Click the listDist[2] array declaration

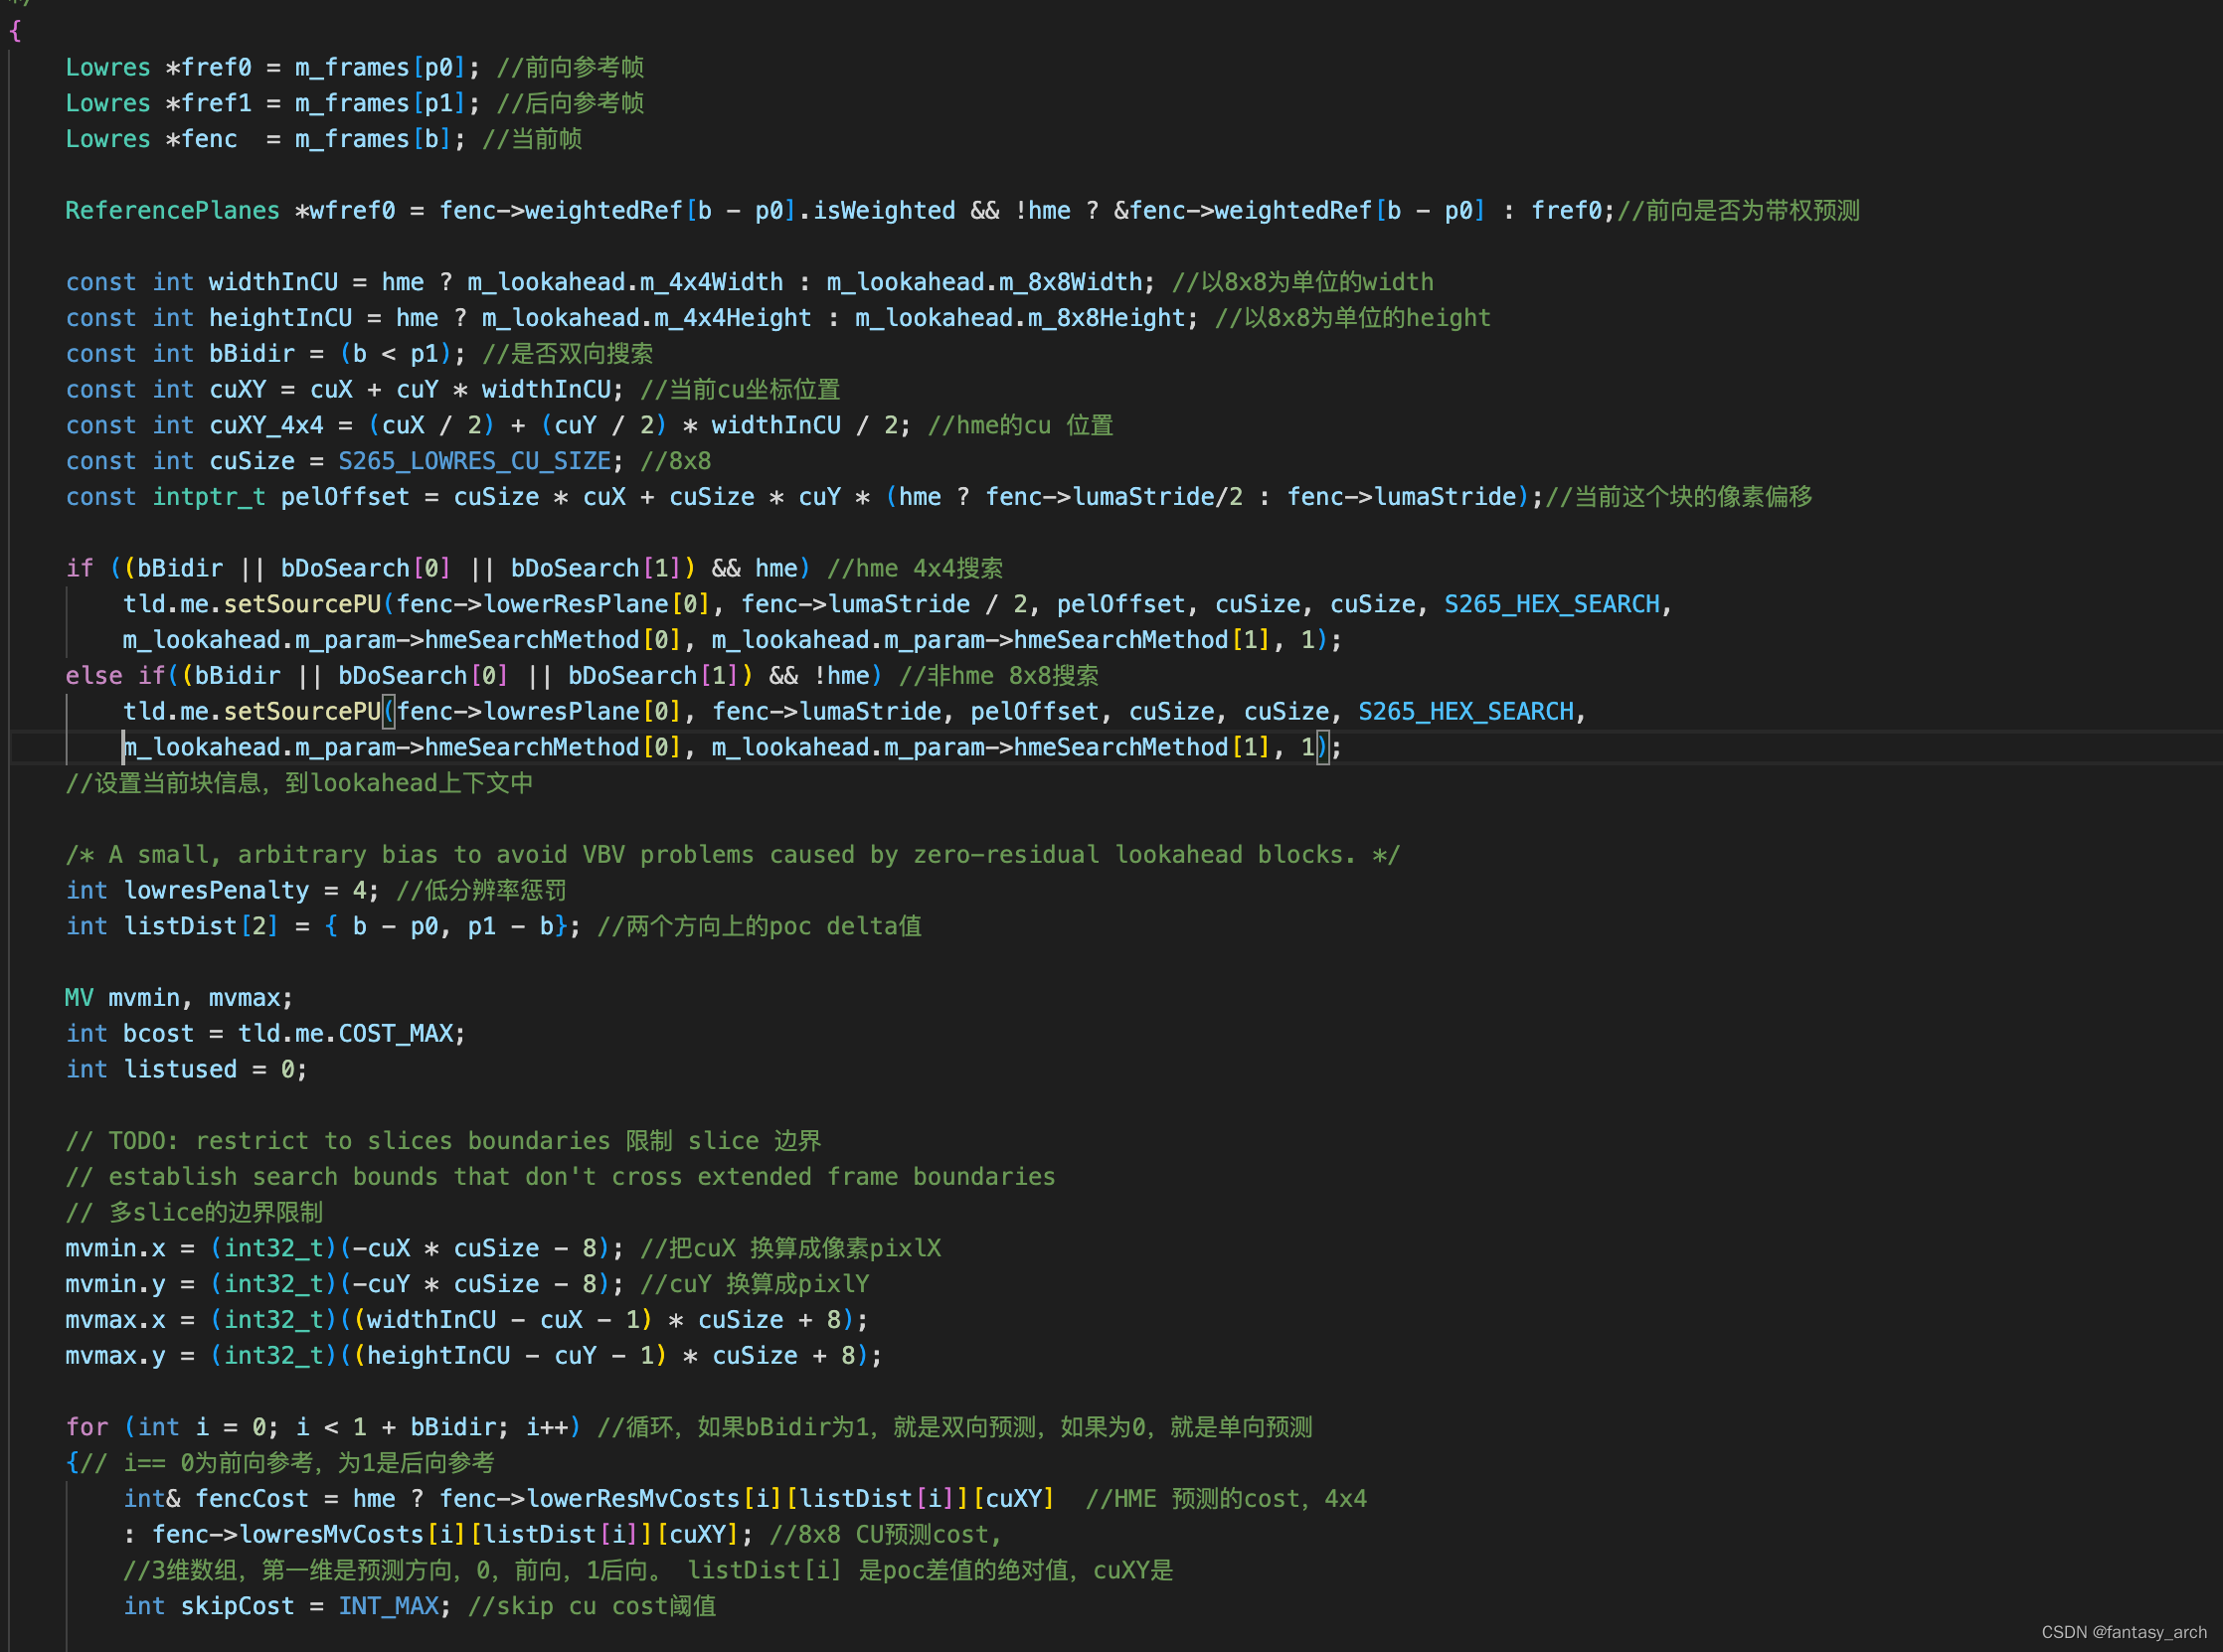click(200, 926)
